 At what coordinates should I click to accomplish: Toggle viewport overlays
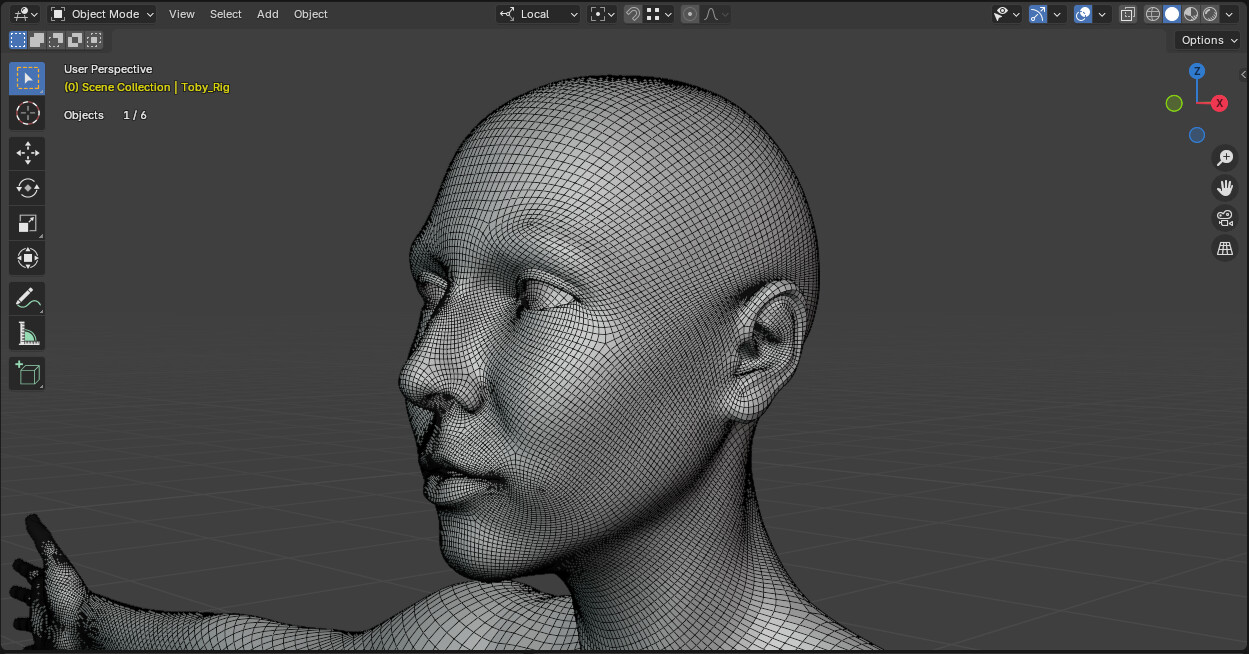tap(1082, 14)
